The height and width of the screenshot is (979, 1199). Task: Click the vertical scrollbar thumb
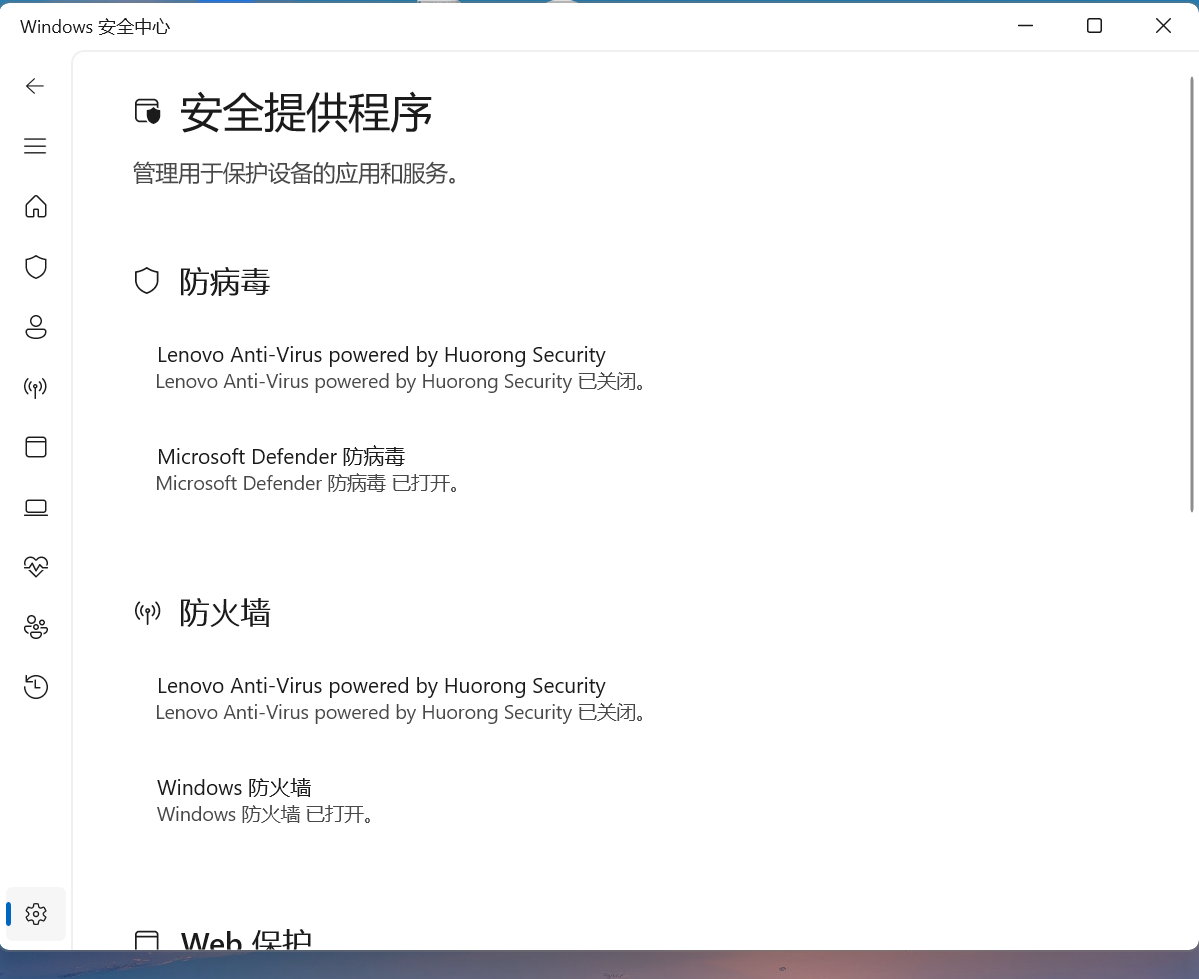(x=1191, y=294)
